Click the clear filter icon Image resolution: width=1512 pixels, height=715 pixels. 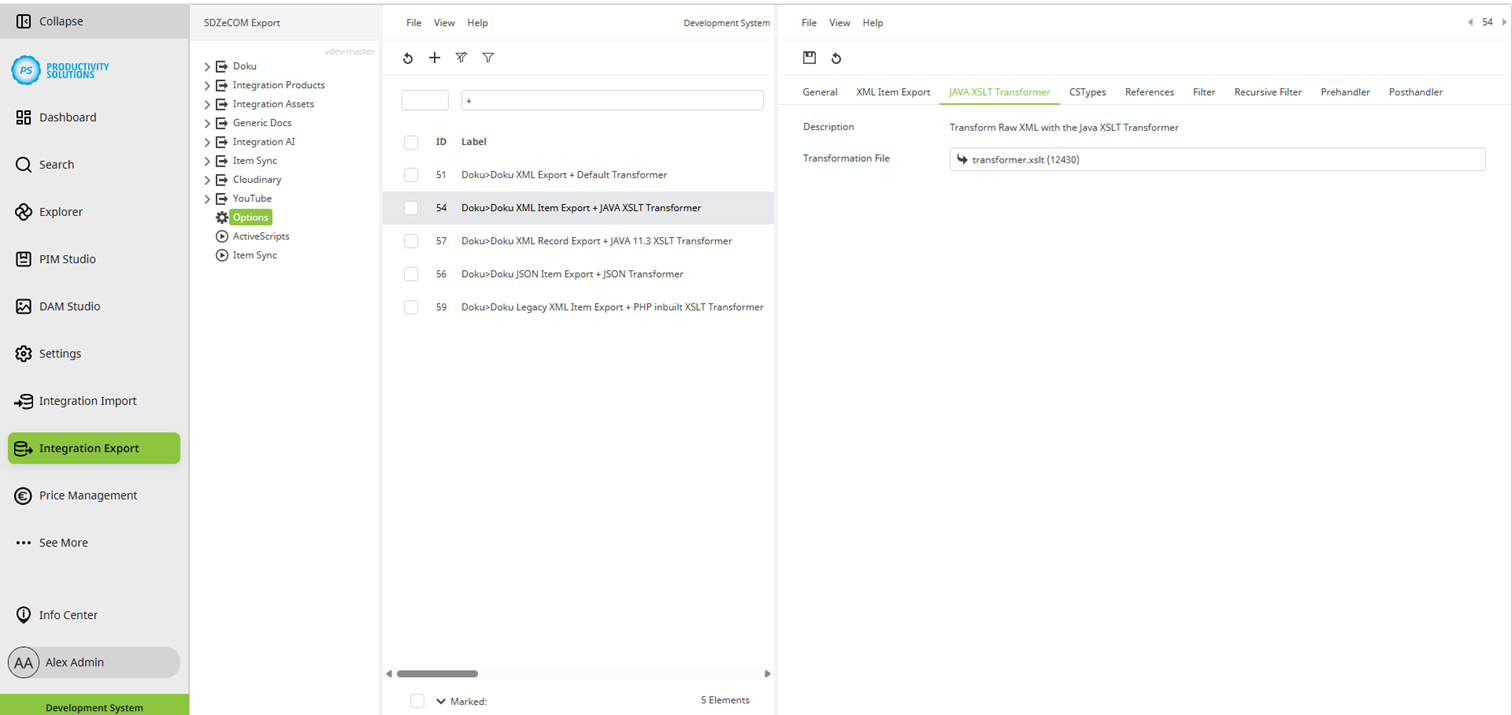coord(461,58)
